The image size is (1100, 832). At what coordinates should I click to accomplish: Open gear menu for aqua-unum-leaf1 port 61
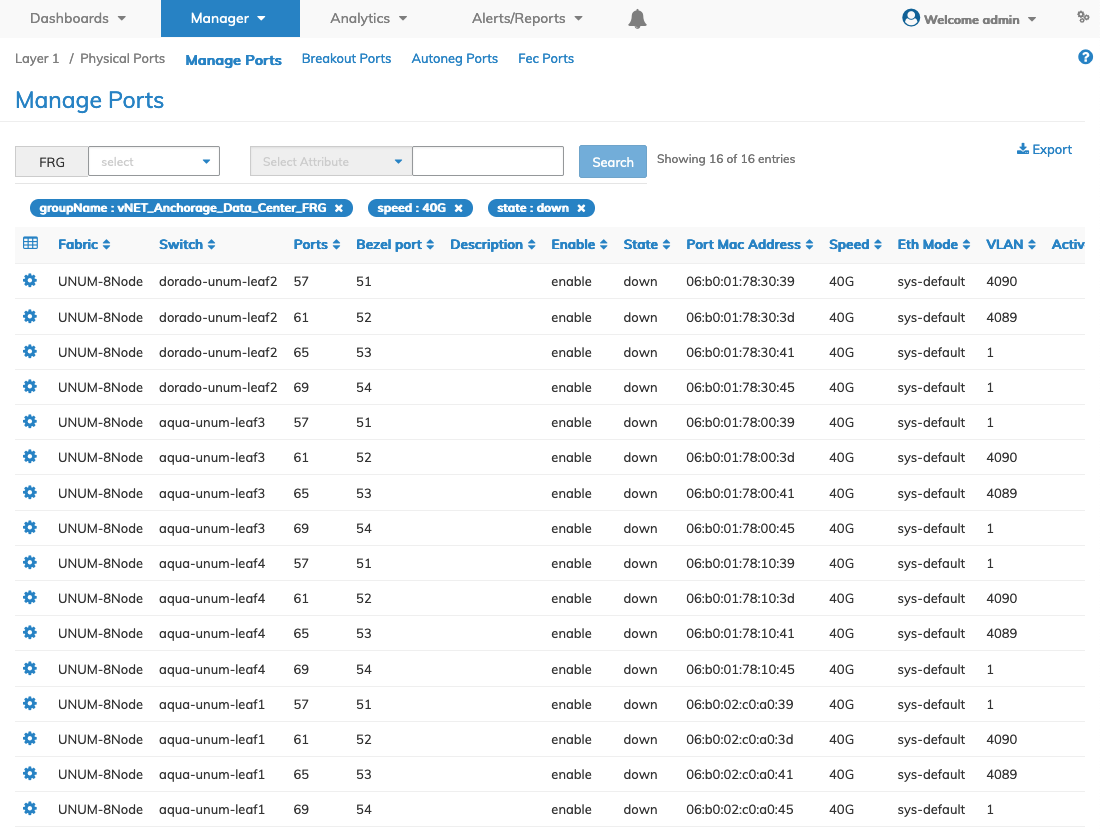pyautogui.click(x=29, y=739)
